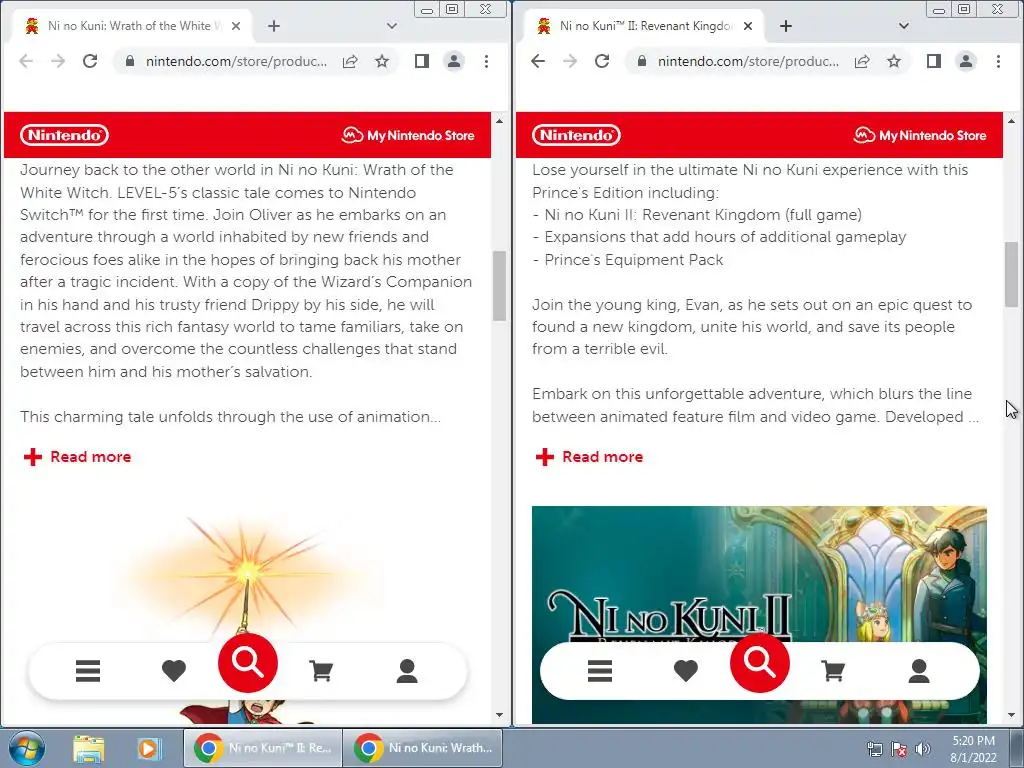
Task: Reload page in left Chrome window
Action: [90, 61]
